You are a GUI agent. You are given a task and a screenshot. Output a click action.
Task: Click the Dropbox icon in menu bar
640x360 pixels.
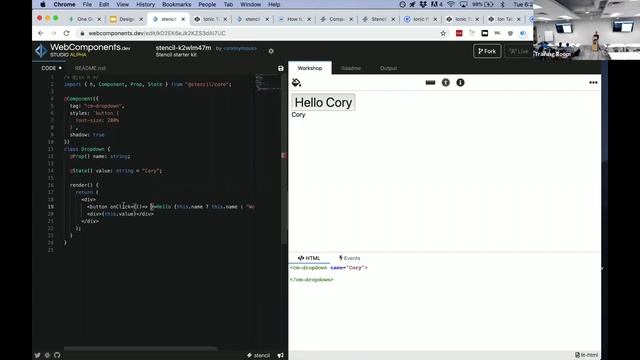[423, 4]
